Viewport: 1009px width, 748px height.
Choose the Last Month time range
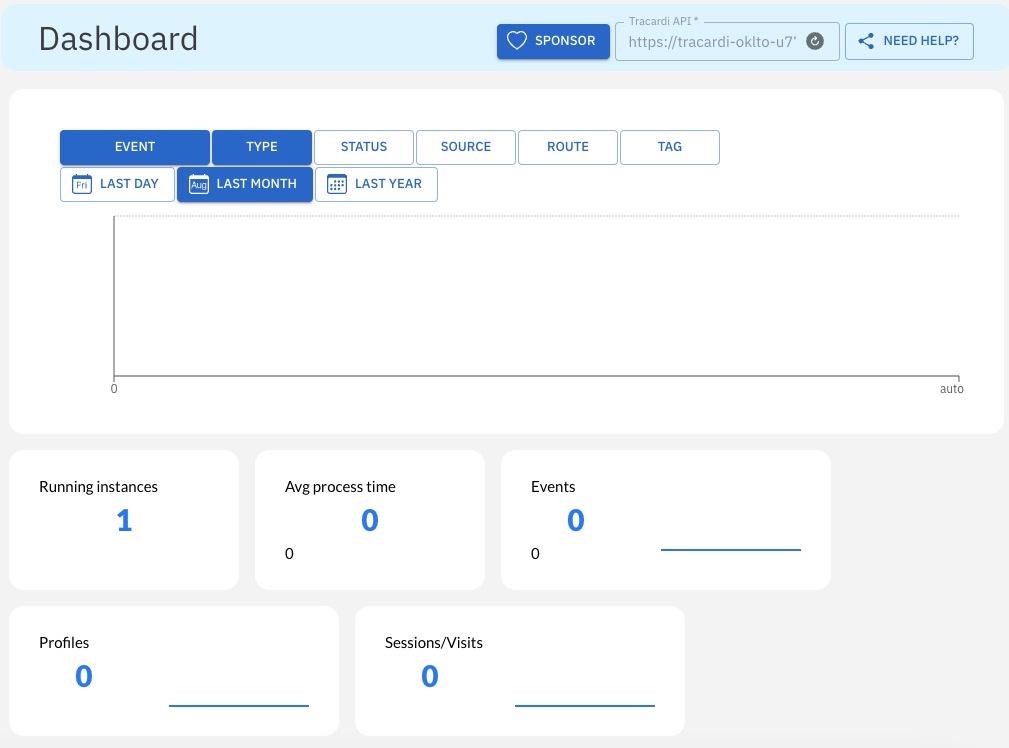click(x=245, y=184)
